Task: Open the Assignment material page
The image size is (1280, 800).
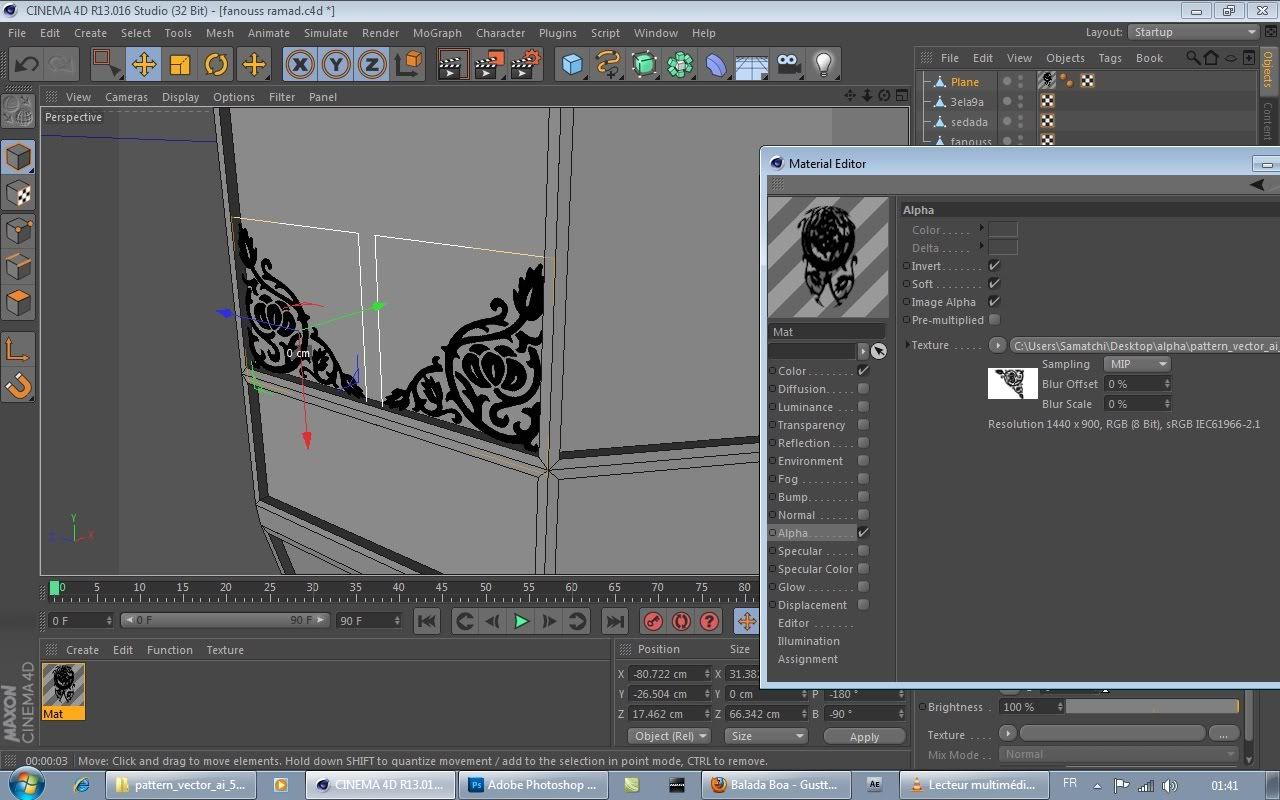Action: coord(808,659)
